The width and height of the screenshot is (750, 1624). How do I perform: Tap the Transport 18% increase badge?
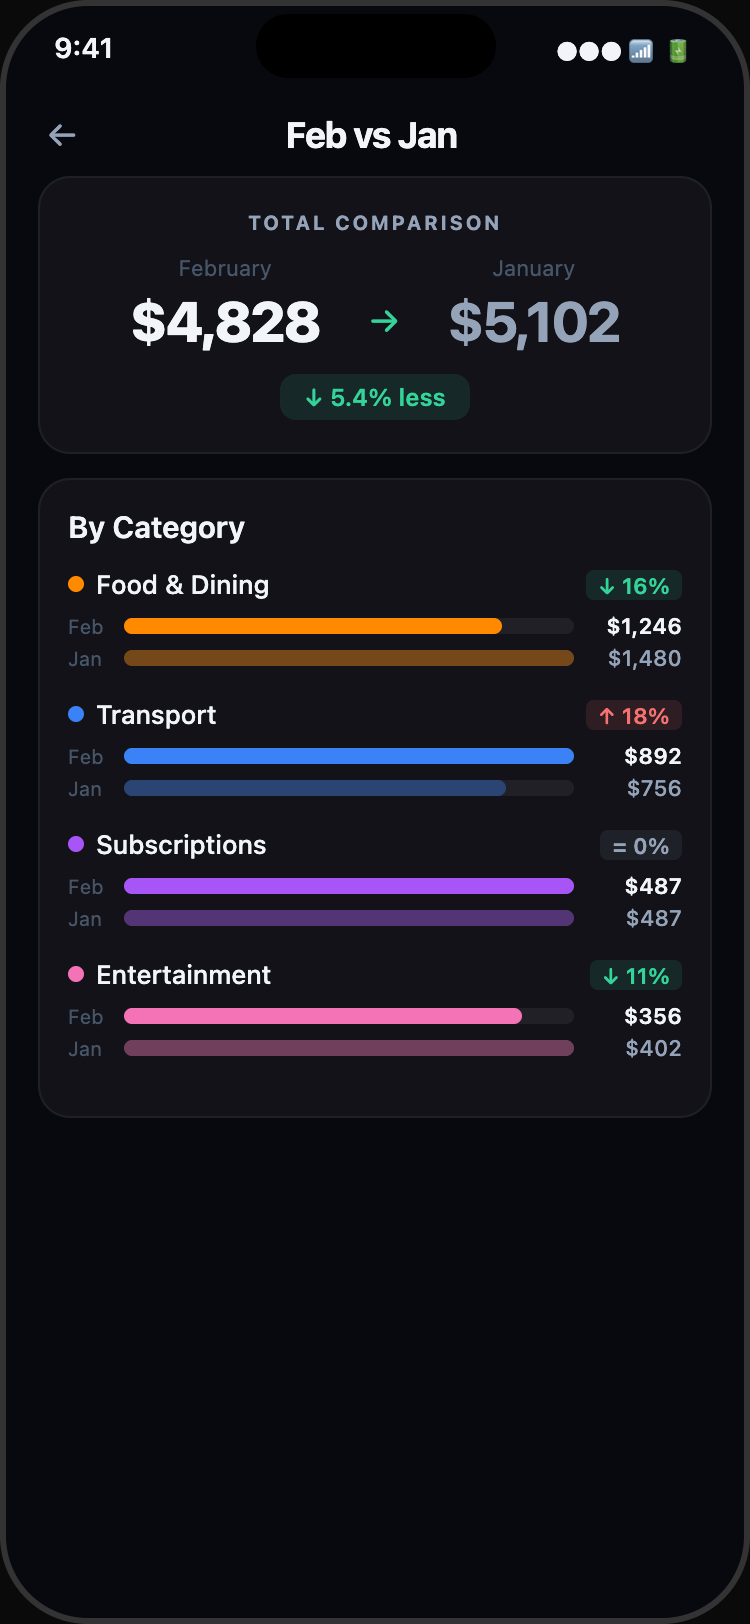click(x=634, y=716)
